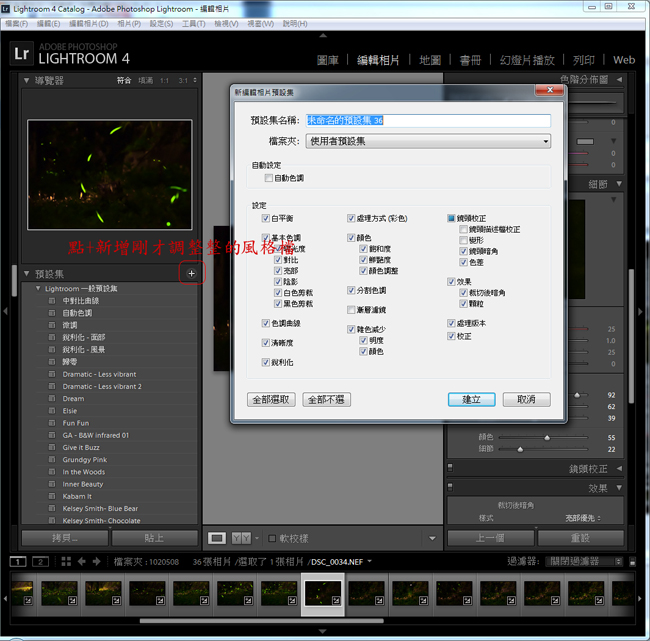
Task: Switch to the 幻燈片播放 module
Action: tap(527, 61)
